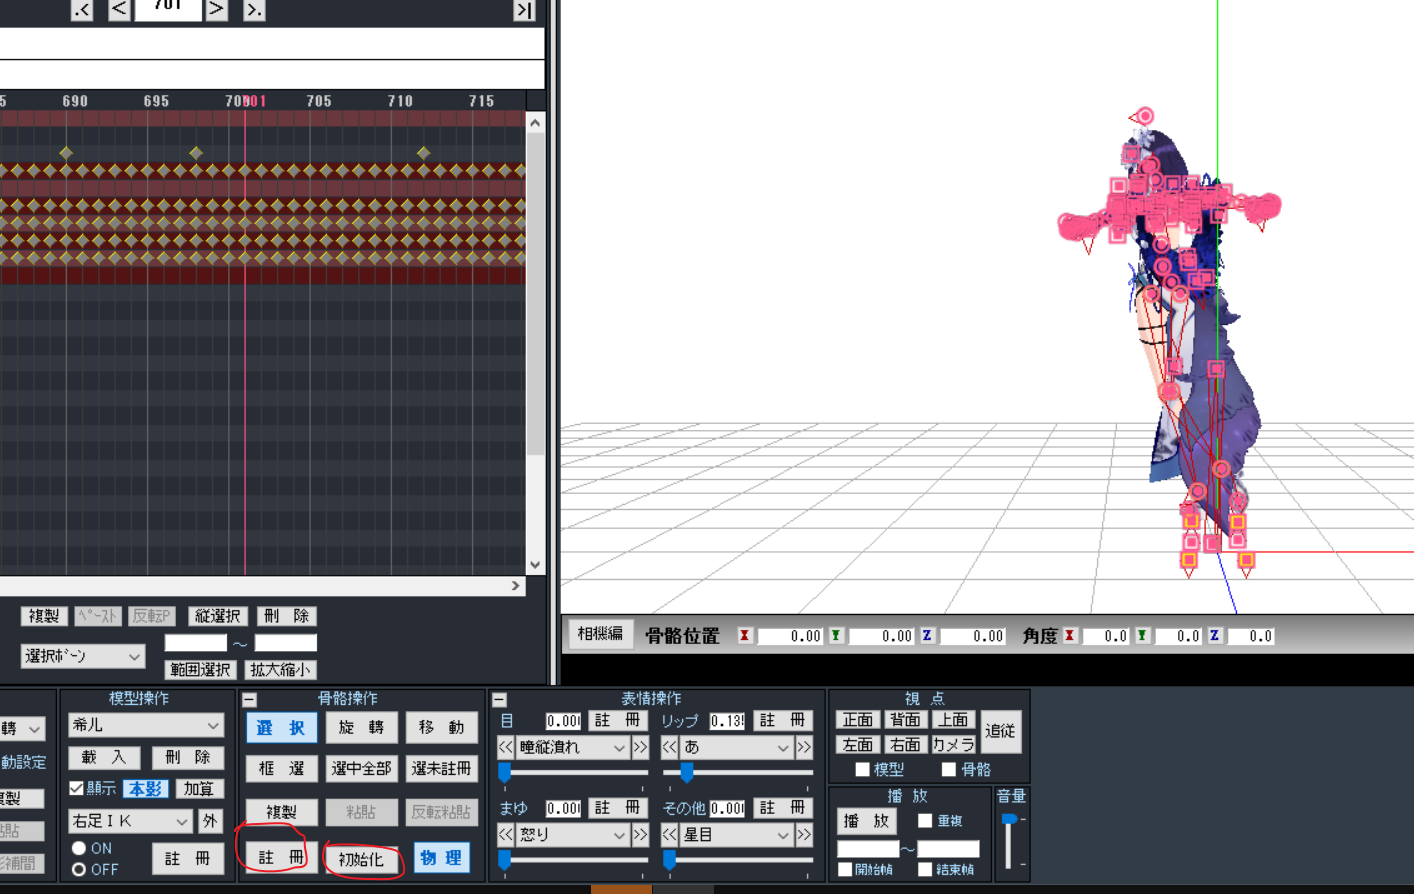The height and width of the screenshot is (894, 1414).
Task: Switch to 旋轉 bone rotate mode
Action: click(x=361, y=727)
